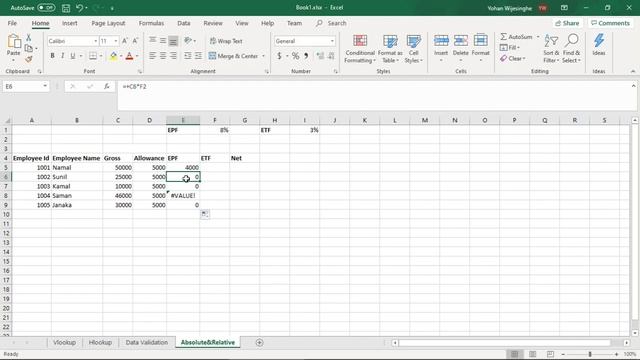640x360 pixels.
Task: Save the workbook with the disk icon
Action: coord(66,8)
